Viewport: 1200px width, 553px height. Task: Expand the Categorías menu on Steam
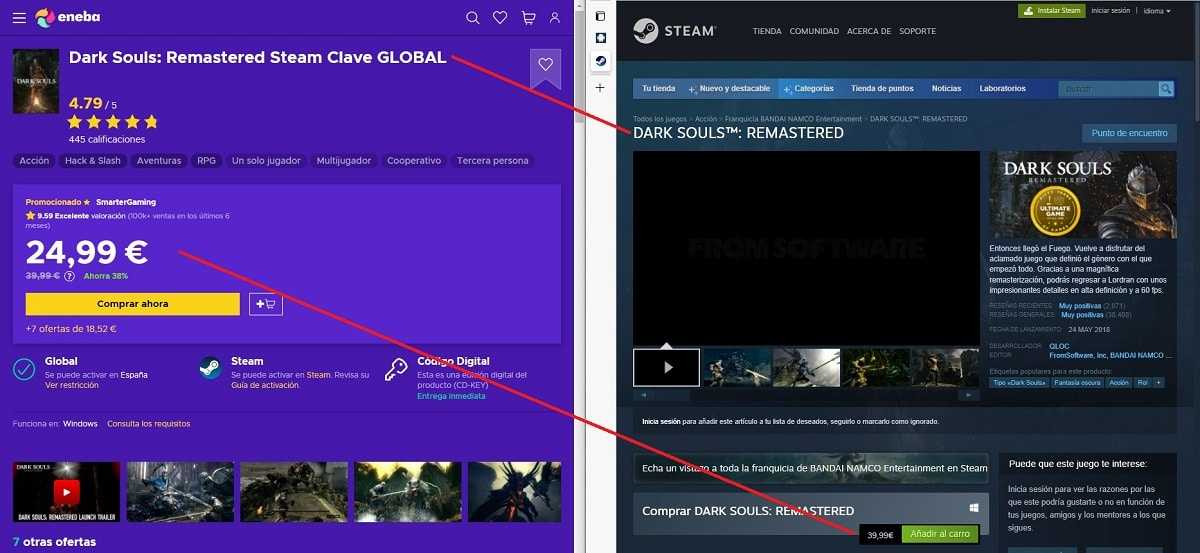(x=813, y=89)
